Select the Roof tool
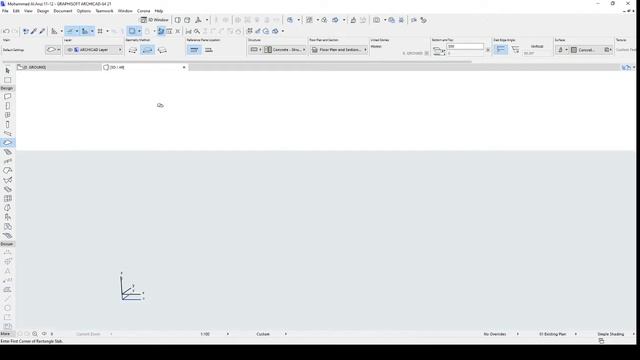640x360 pixels. click(7, 171)
